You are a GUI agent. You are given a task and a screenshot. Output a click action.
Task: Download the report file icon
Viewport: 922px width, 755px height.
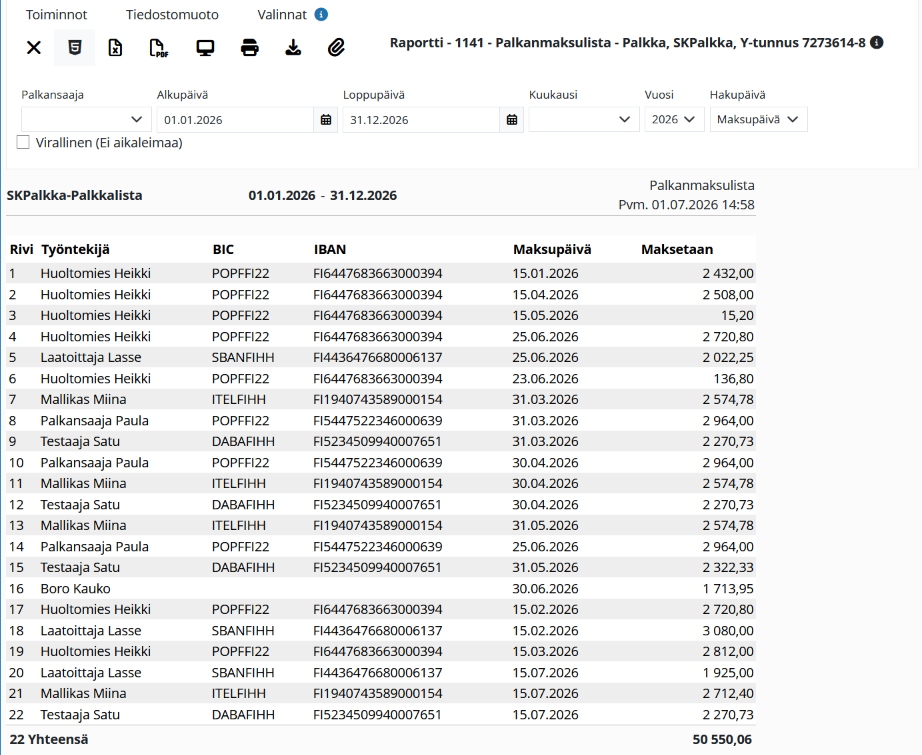tap(293, 48)
